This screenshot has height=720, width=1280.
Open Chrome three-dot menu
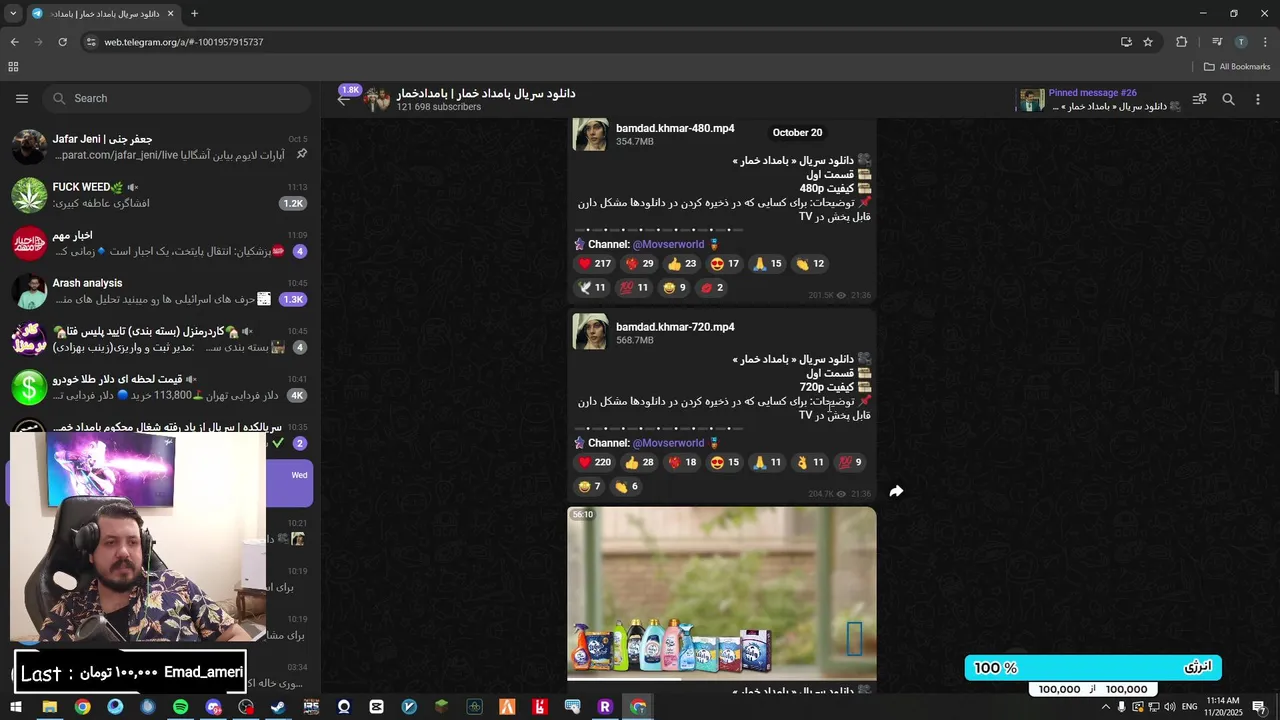(x=1265, y=42)
